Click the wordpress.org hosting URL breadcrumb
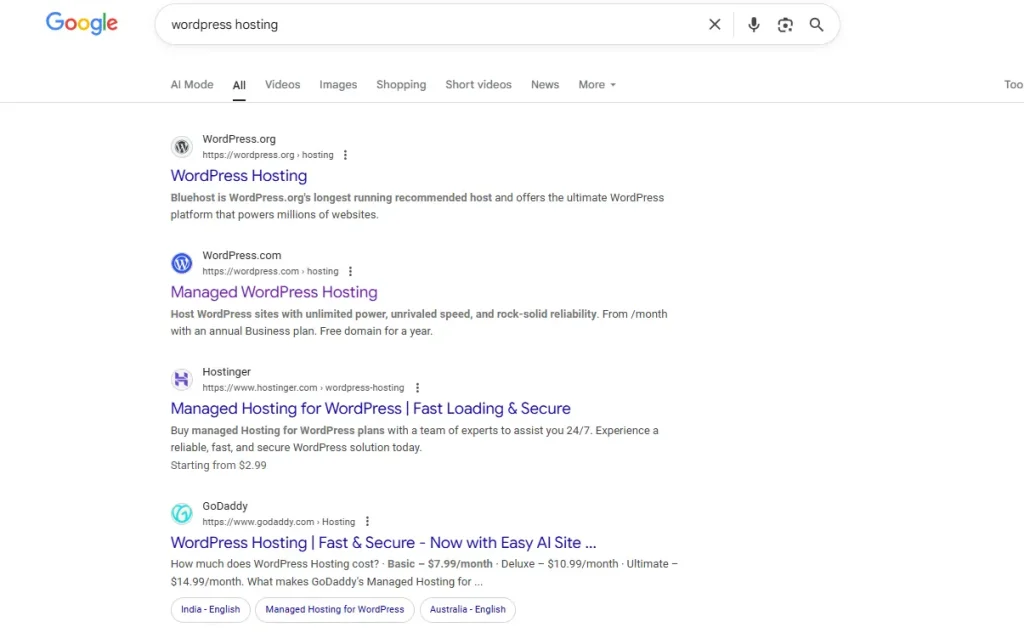 (x=268, y=155)
